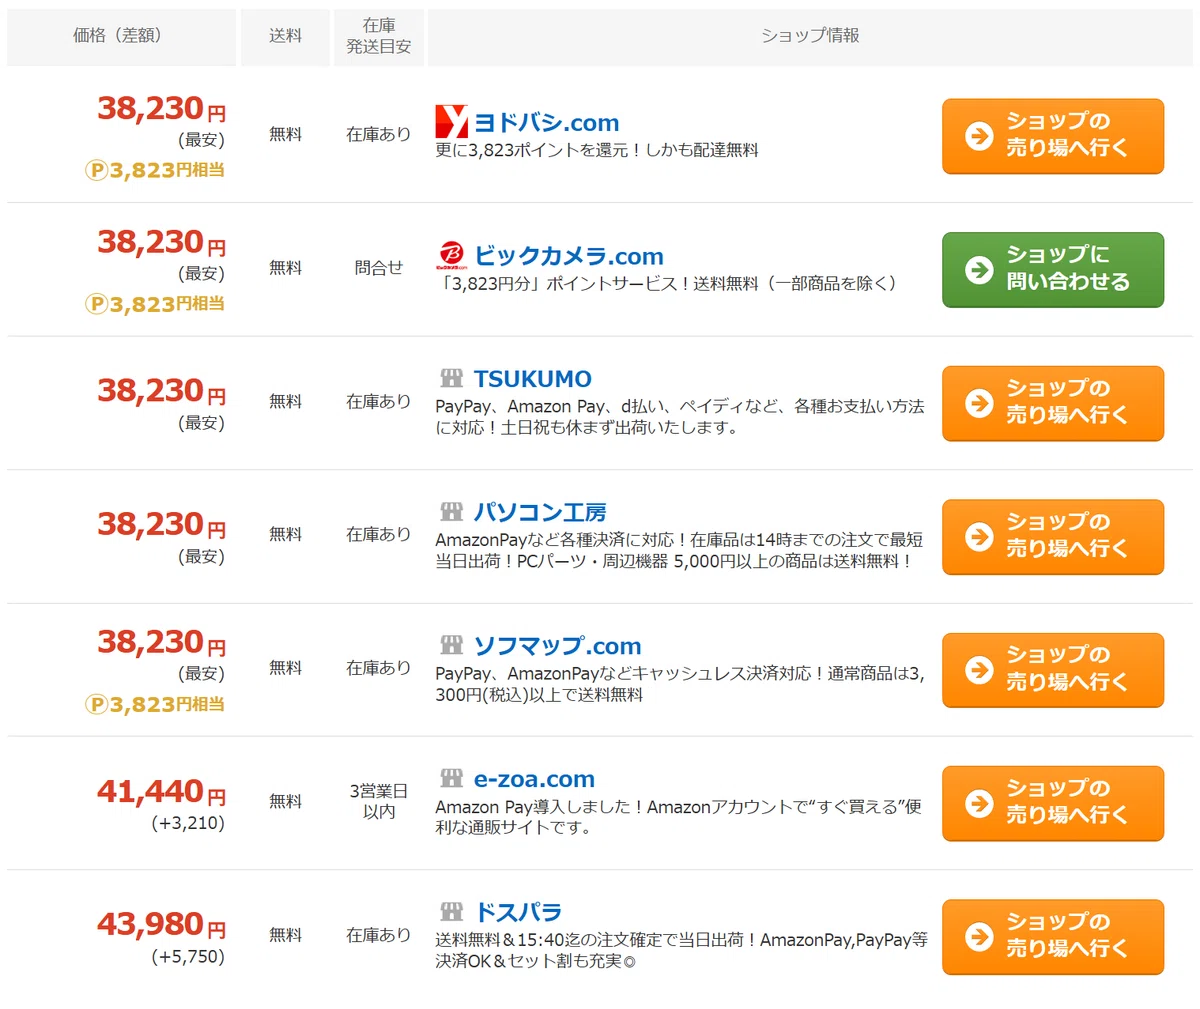
Task: Open the ビックカメラ.com shop link
Action: 568,256
